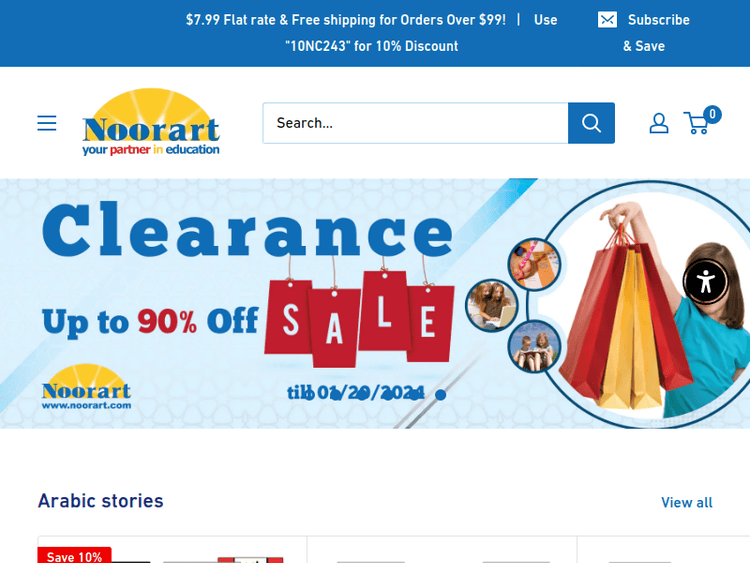Open the accessibility widget button
Viewport: 750px width, 563px height.
click(705, 282)
